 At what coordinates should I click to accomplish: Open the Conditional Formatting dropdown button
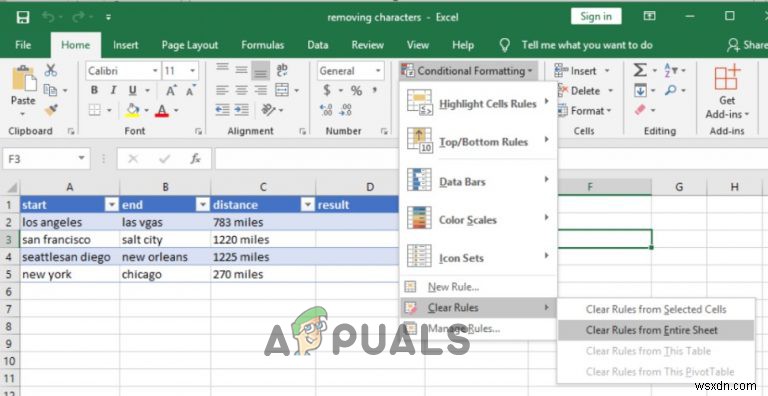point(468,71)
